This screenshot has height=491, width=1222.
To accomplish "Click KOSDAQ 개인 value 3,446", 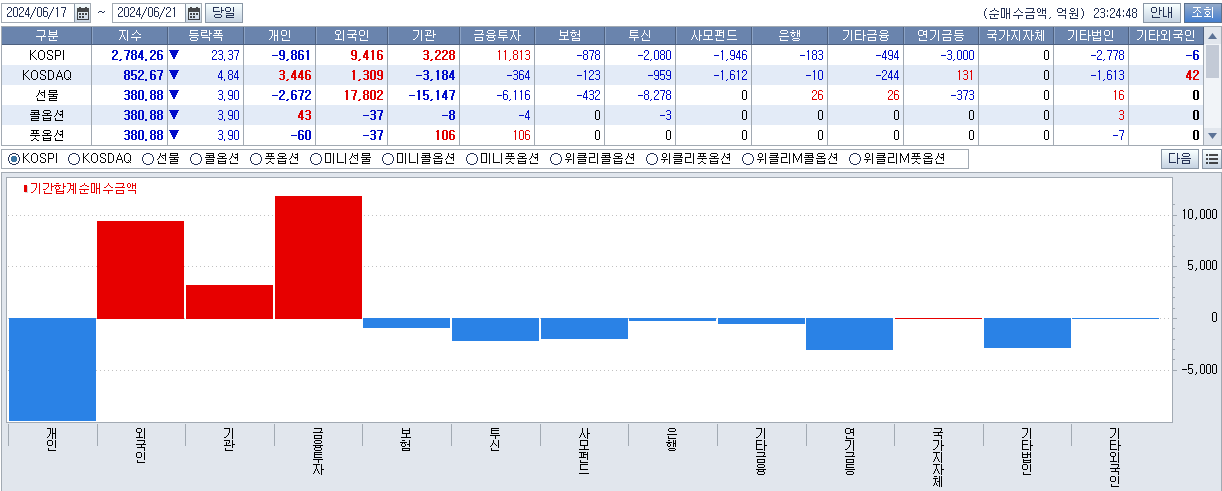I will coord(296,75).
